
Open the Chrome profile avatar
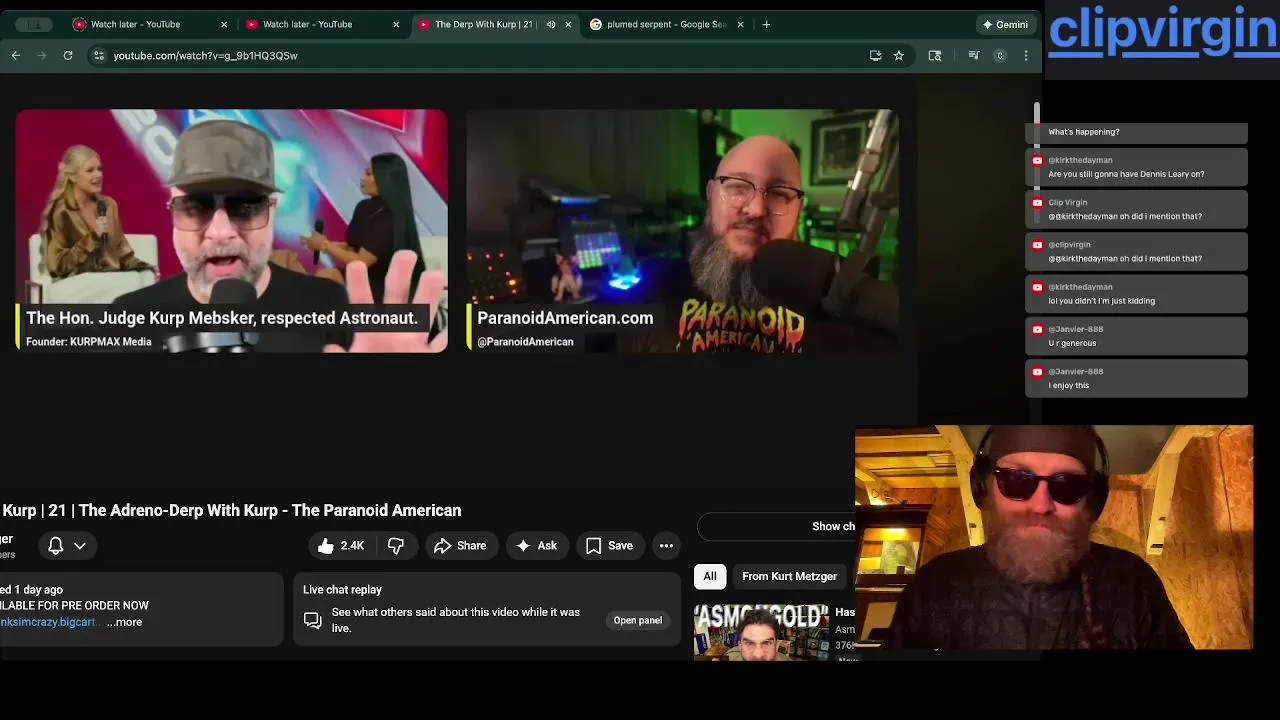(999, 56)
